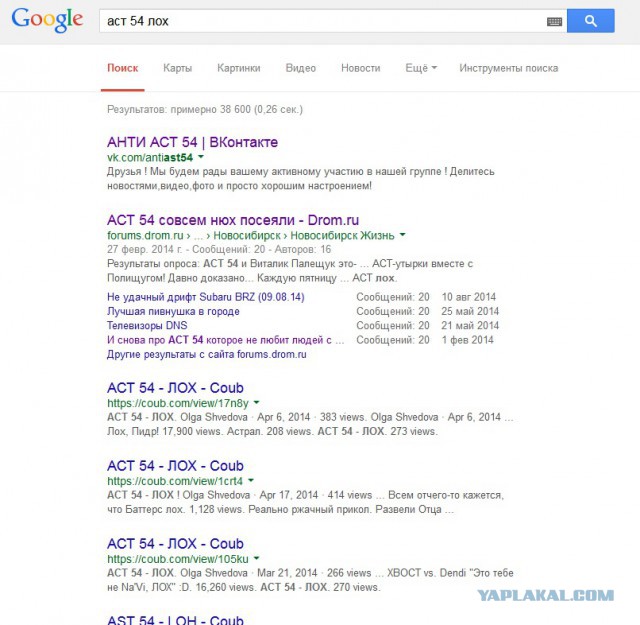The height and width of the screenshot is (625, 640).
Task: Open the on-screen keyboard icon in search box
Action: (554, 22)
